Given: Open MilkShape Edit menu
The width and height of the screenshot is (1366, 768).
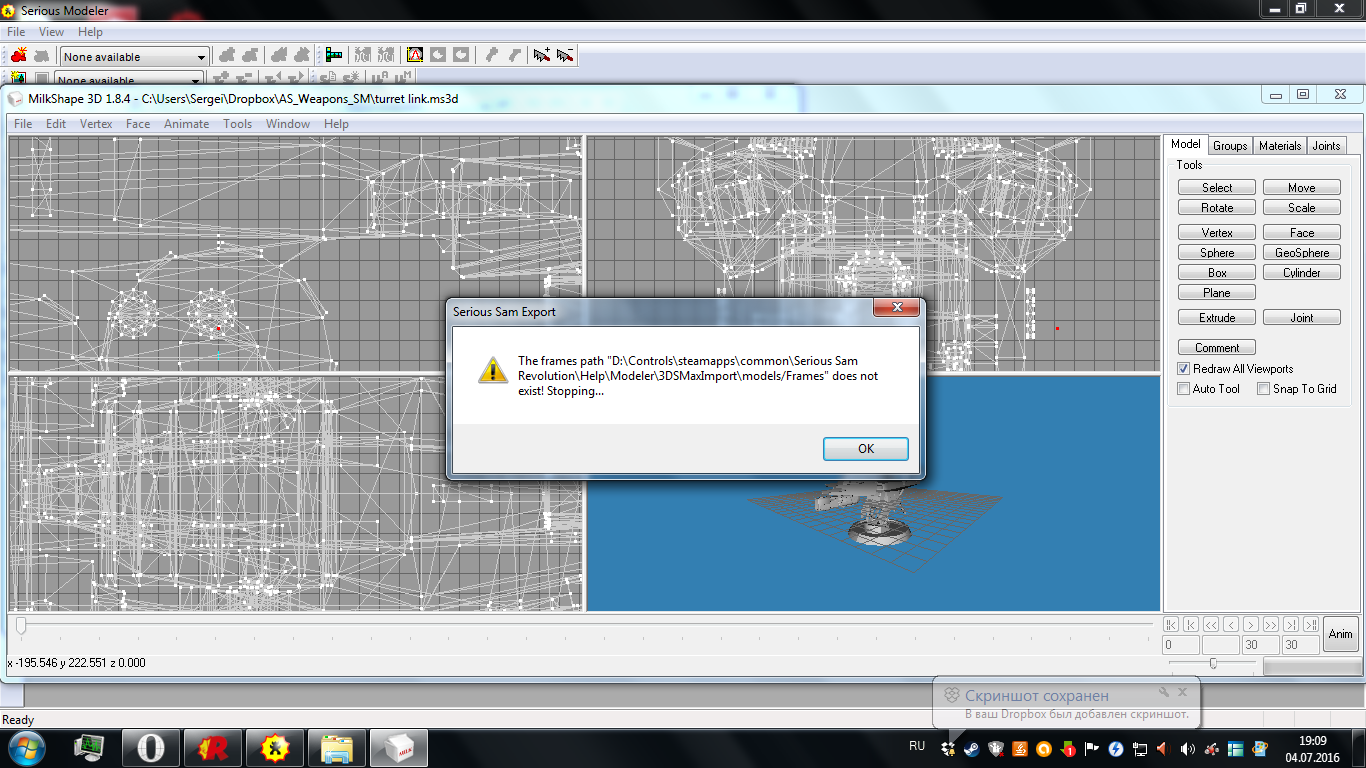Looking at the screenshot, I should (x=56, y=124).
